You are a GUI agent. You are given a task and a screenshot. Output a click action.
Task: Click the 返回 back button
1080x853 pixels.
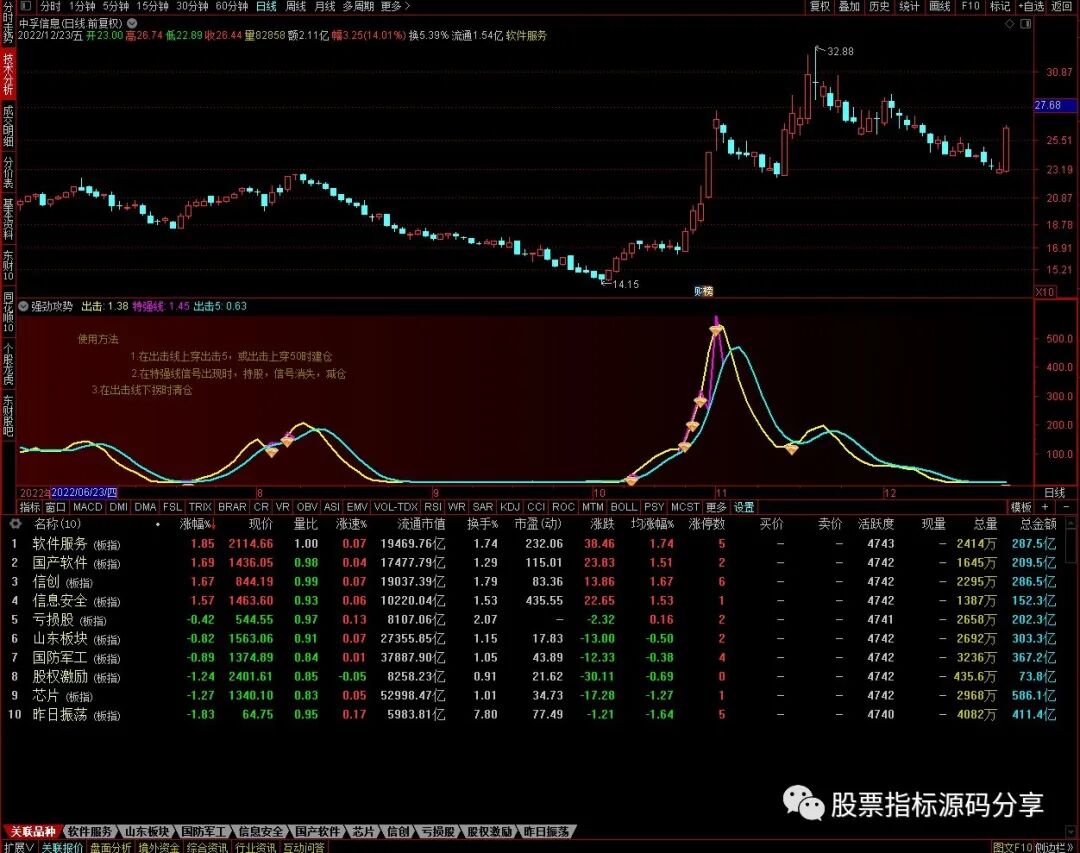coord(1061,6)
